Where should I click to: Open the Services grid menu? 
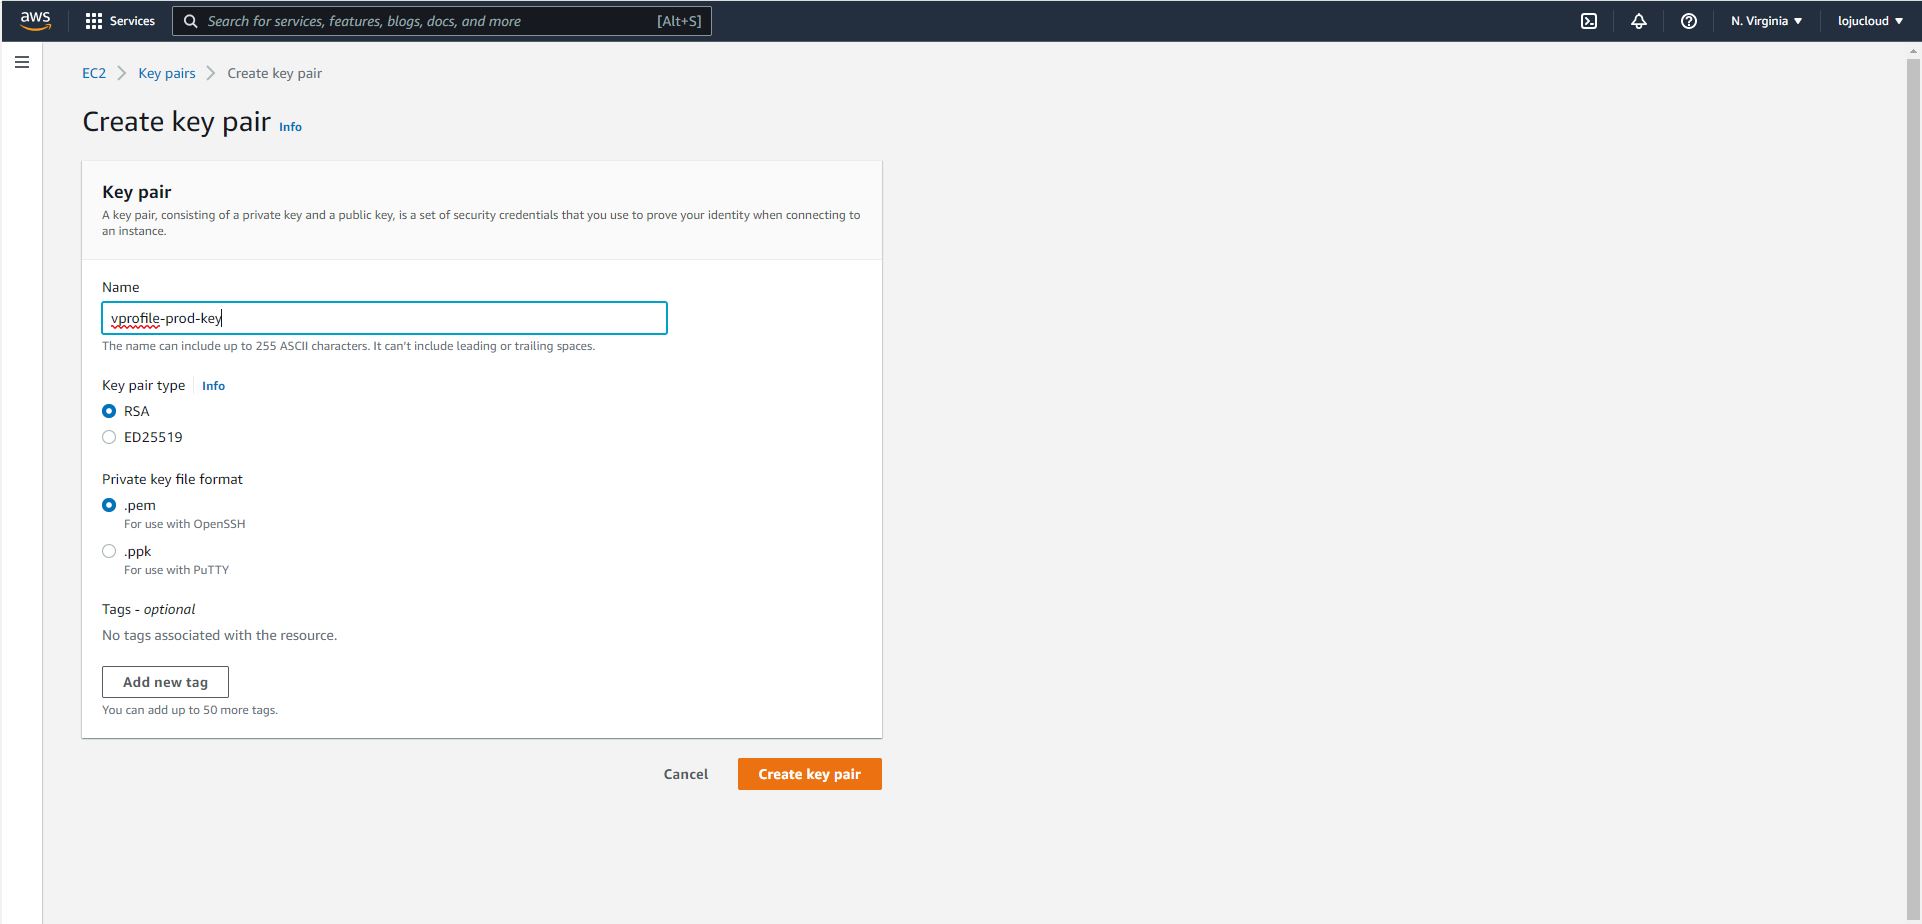(120, 21)
